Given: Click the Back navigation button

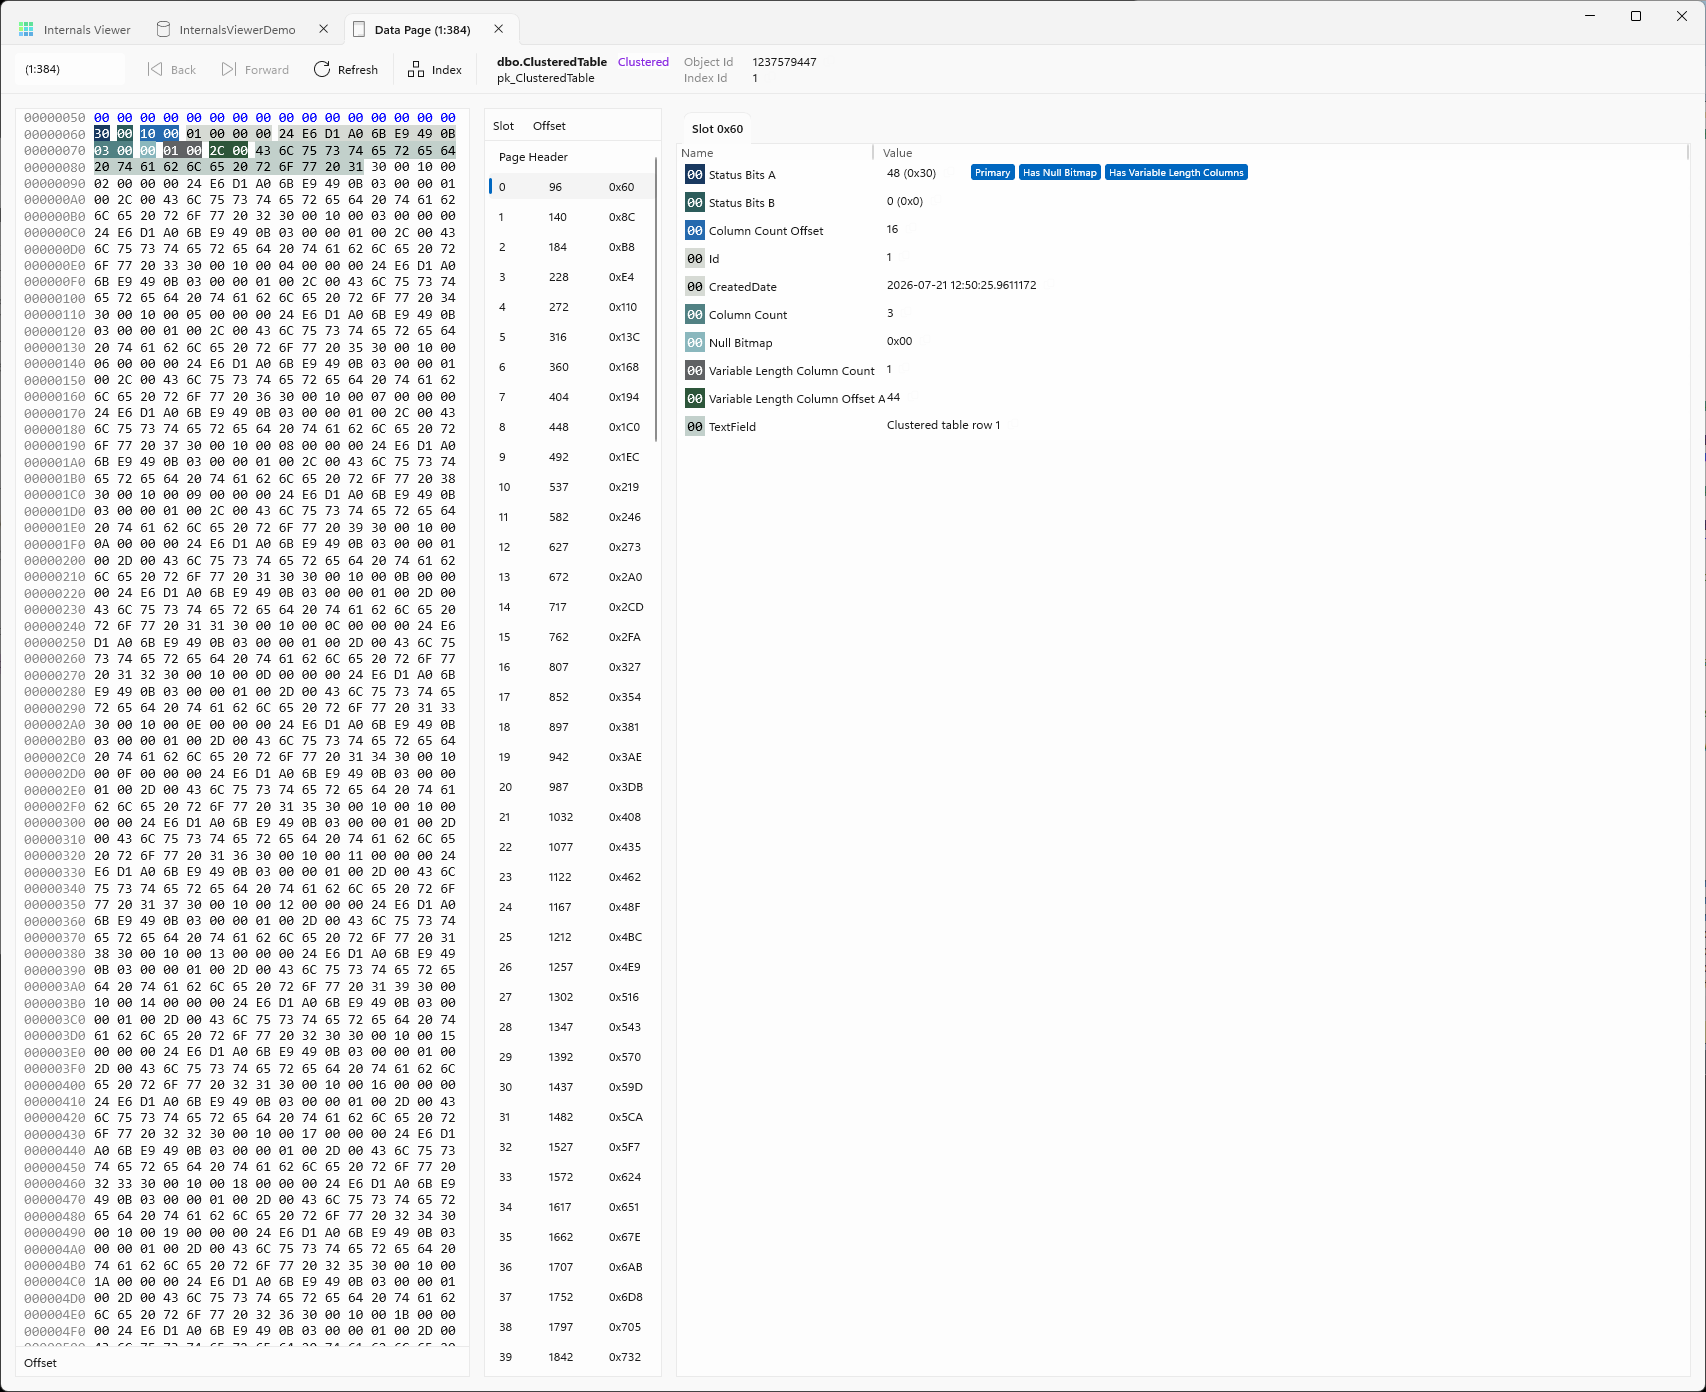Looking at the screenshot, I should 172,69.
